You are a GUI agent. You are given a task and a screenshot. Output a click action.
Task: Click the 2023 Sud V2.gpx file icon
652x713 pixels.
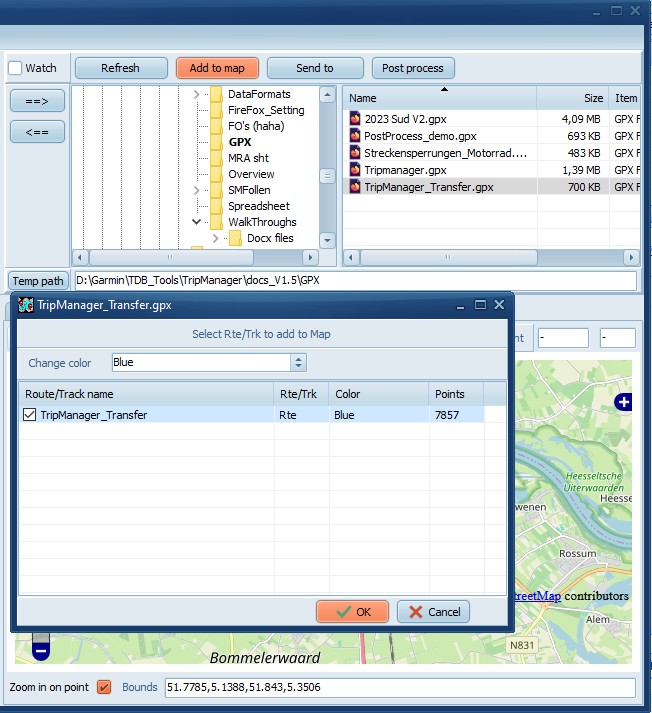point(355,119)
